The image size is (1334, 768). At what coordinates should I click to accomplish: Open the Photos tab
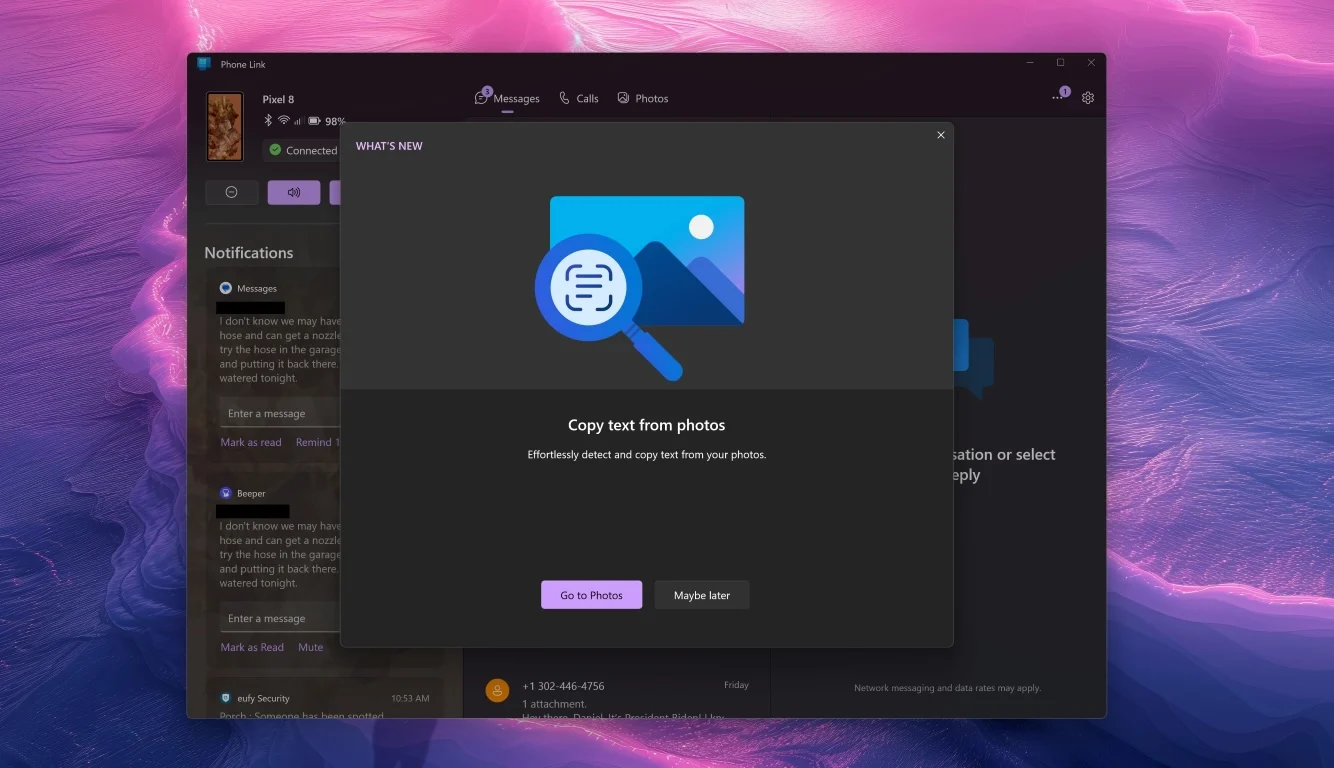click(642, 98)
